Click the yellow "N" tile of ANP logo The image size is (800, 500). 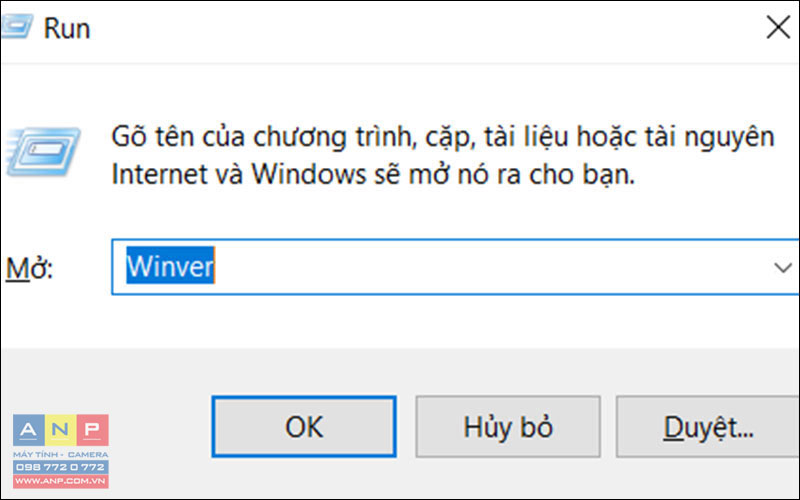(61, 430)
